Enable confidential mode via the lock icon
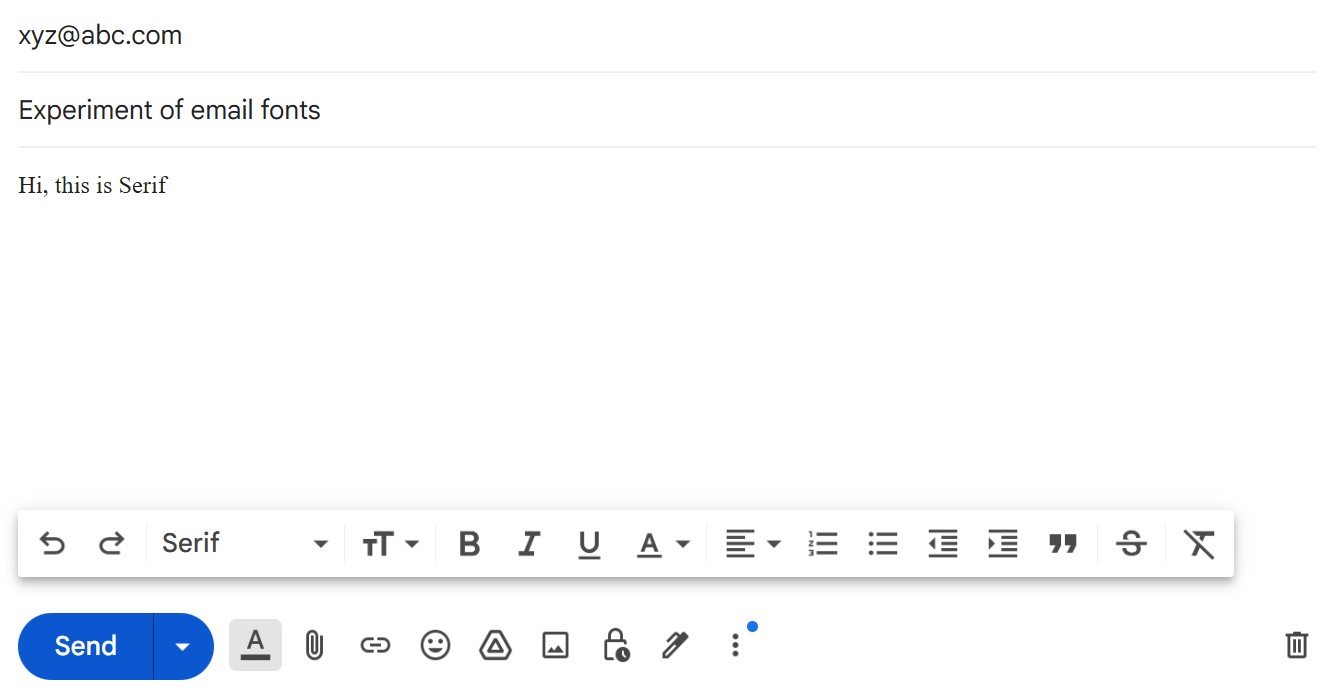 coord(615,645)
